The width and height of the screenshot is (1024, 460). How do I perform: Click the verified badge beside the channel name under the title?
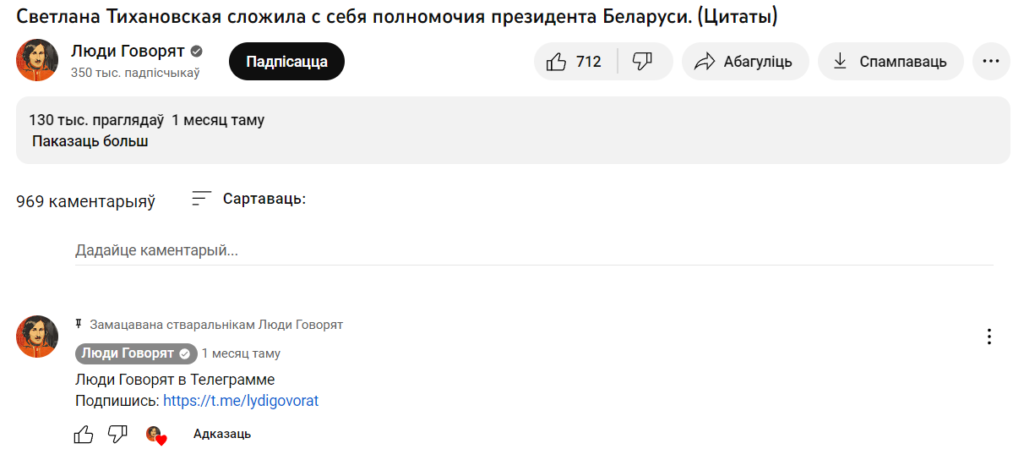tap(198, 51)
